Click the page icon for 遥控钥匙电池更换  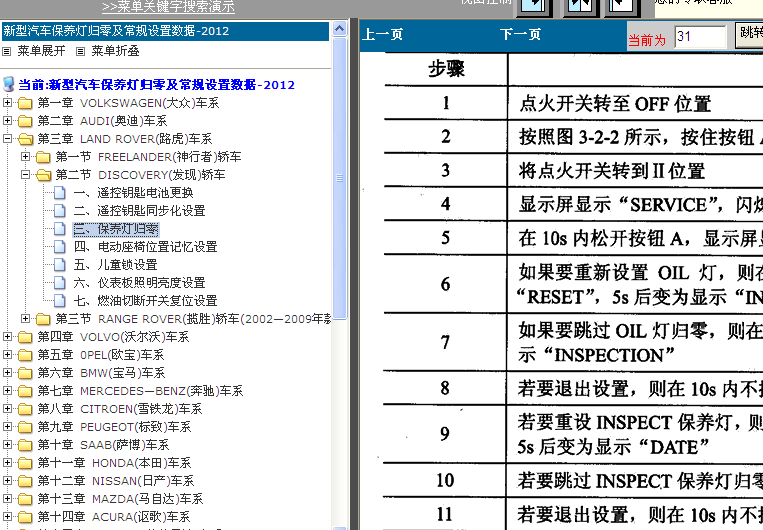(x=60, y=193)
